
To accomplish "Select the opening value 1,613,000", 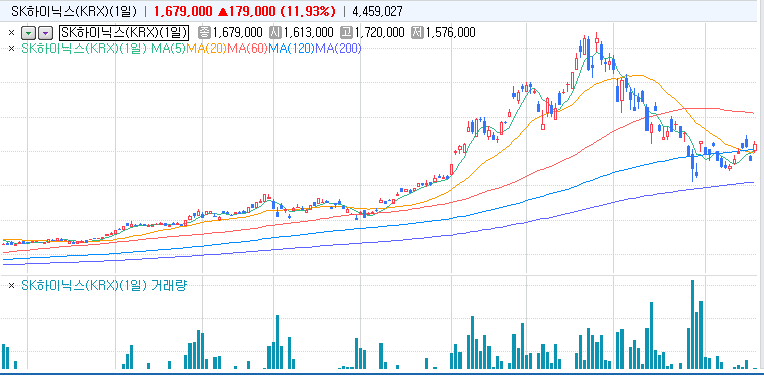I will (x=309, y=33).
